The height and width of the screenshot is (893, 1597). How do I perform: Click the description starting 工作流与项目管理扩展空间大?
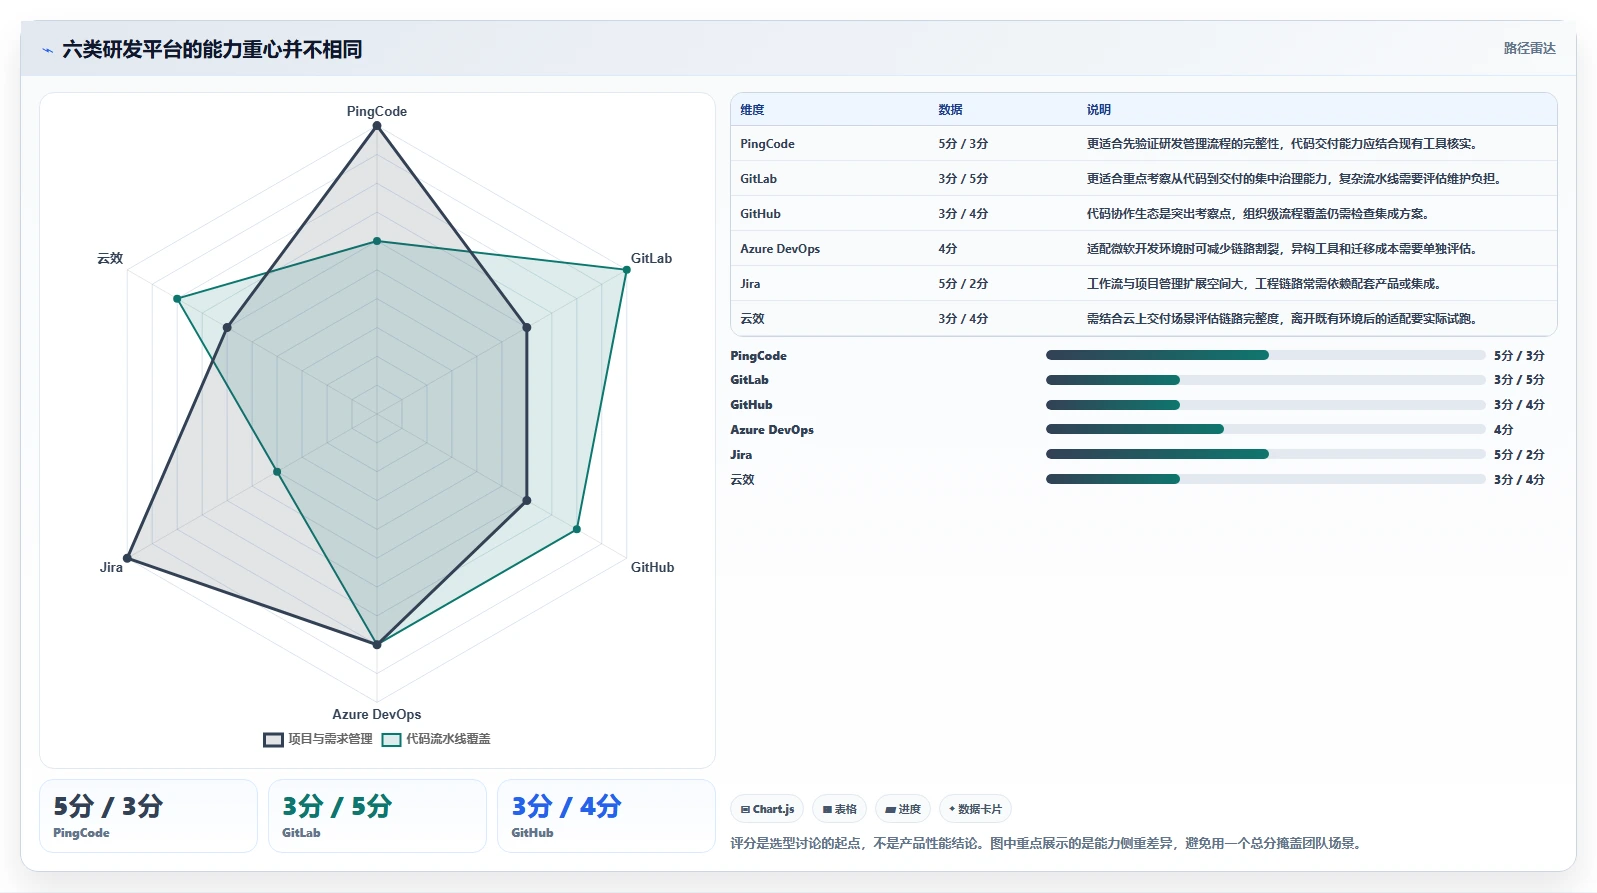[1264, 284]
